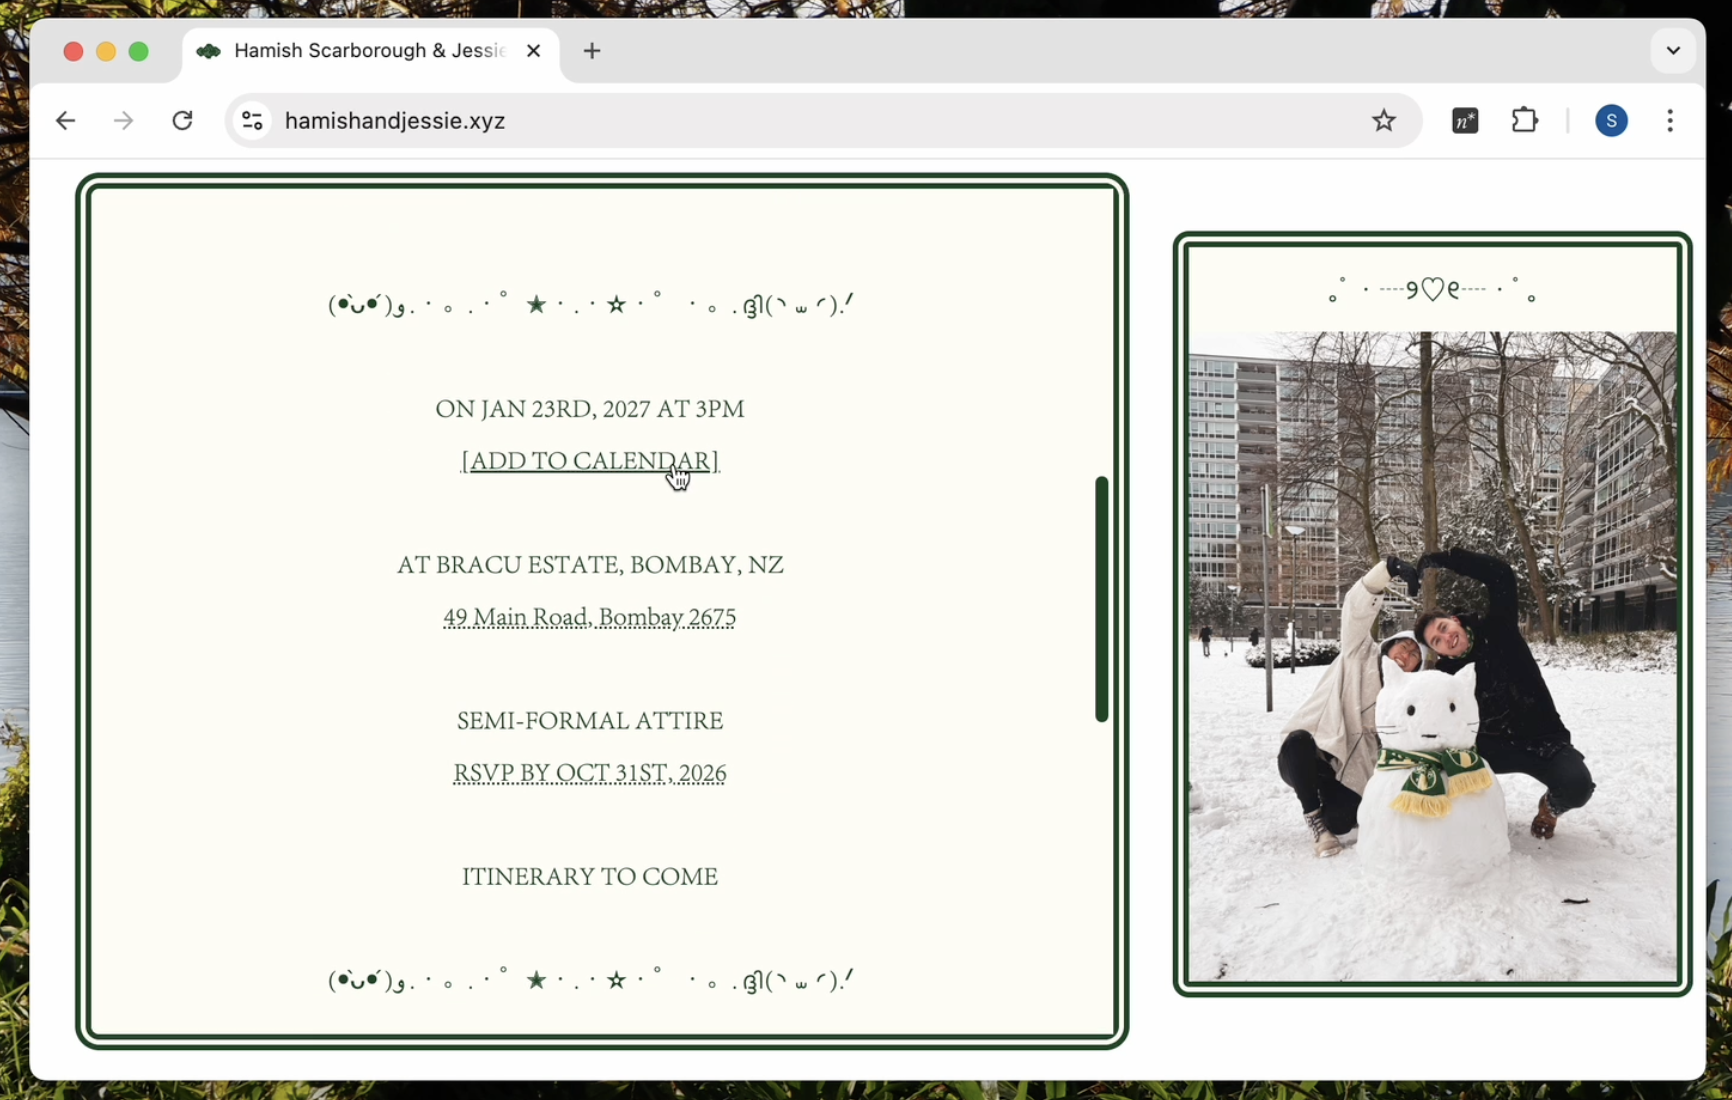Expand the tab search dropdown arrow
Viewport: 1732px width, 1100px height.
[x=1673, y=51]
